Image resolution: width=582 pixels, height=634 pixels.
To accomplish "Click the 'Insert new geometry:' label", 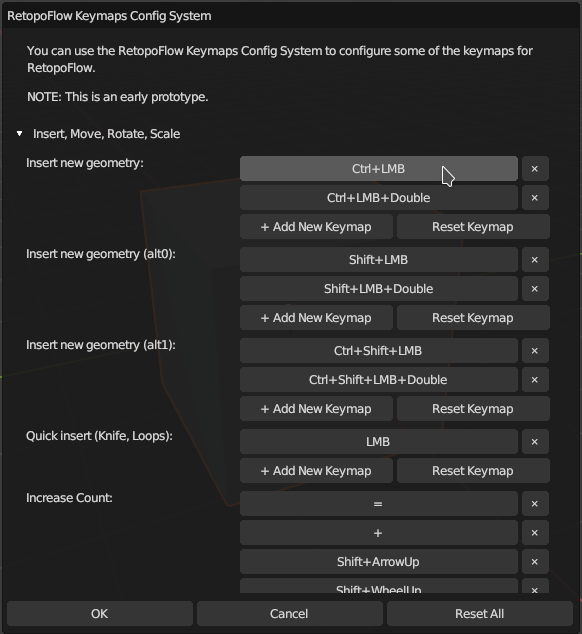I will tap(85, 163).
